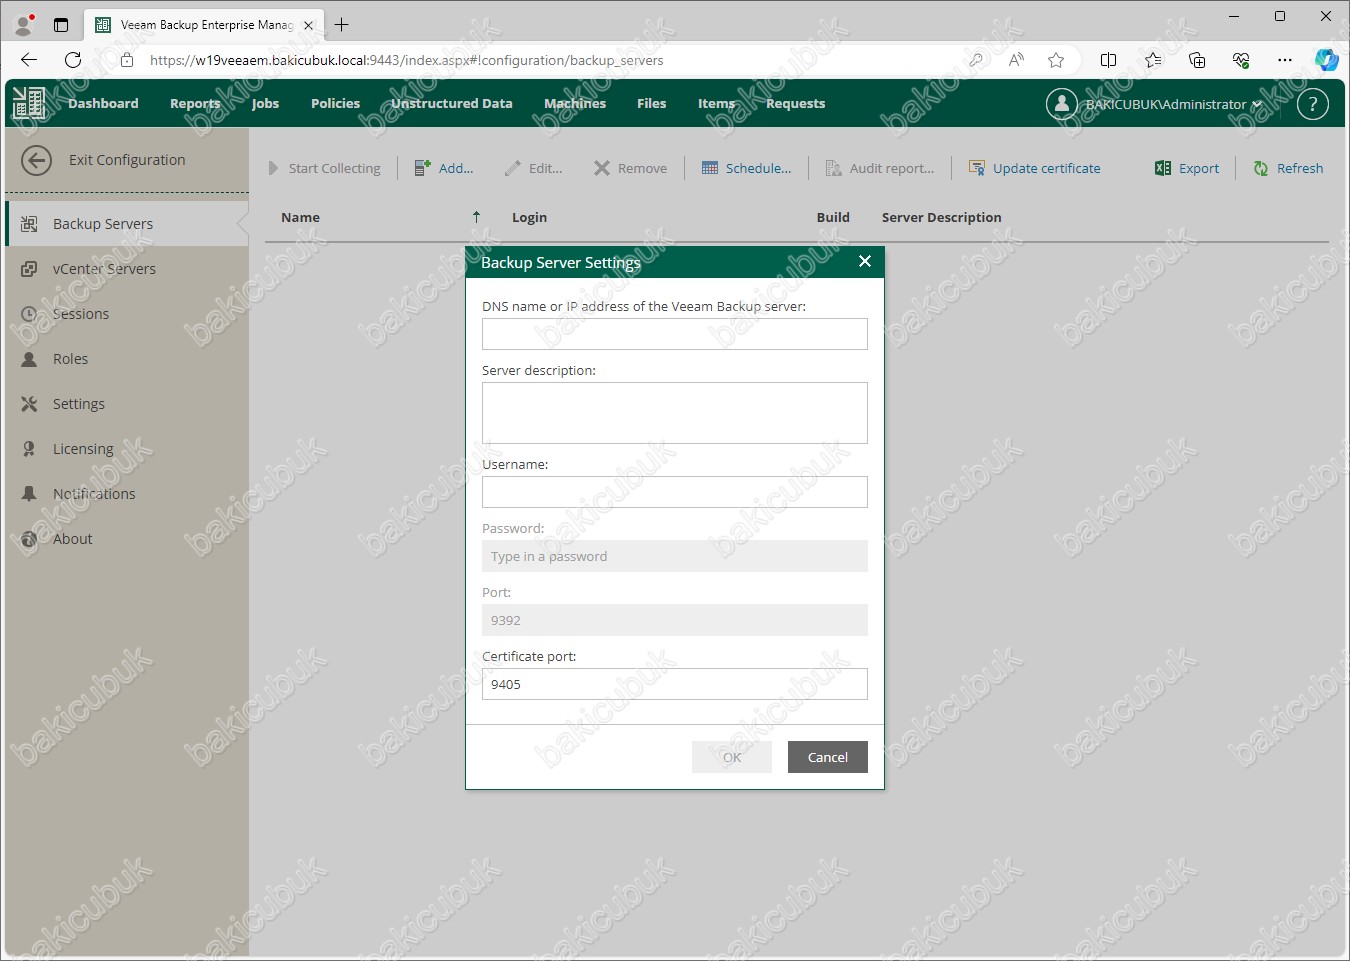Screen dimensions: 1350x961
Task: Expand the BAKICUBUK\Administrator user dropdown
Action: (x=1257, y=104)
